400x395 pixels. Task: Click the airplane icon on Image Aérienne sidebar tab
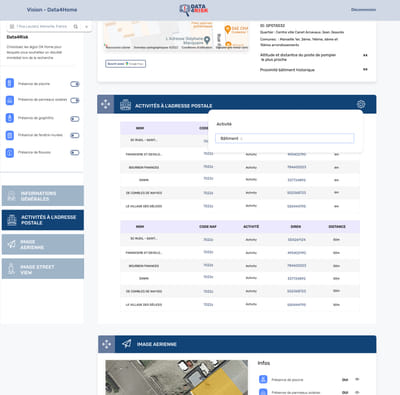pyautogui.click(x=12, y=244)
